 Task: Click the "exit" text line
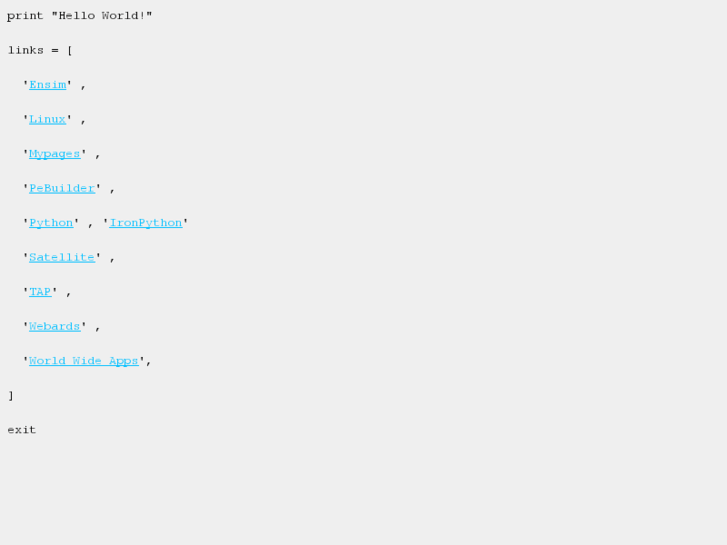point(22,430)
